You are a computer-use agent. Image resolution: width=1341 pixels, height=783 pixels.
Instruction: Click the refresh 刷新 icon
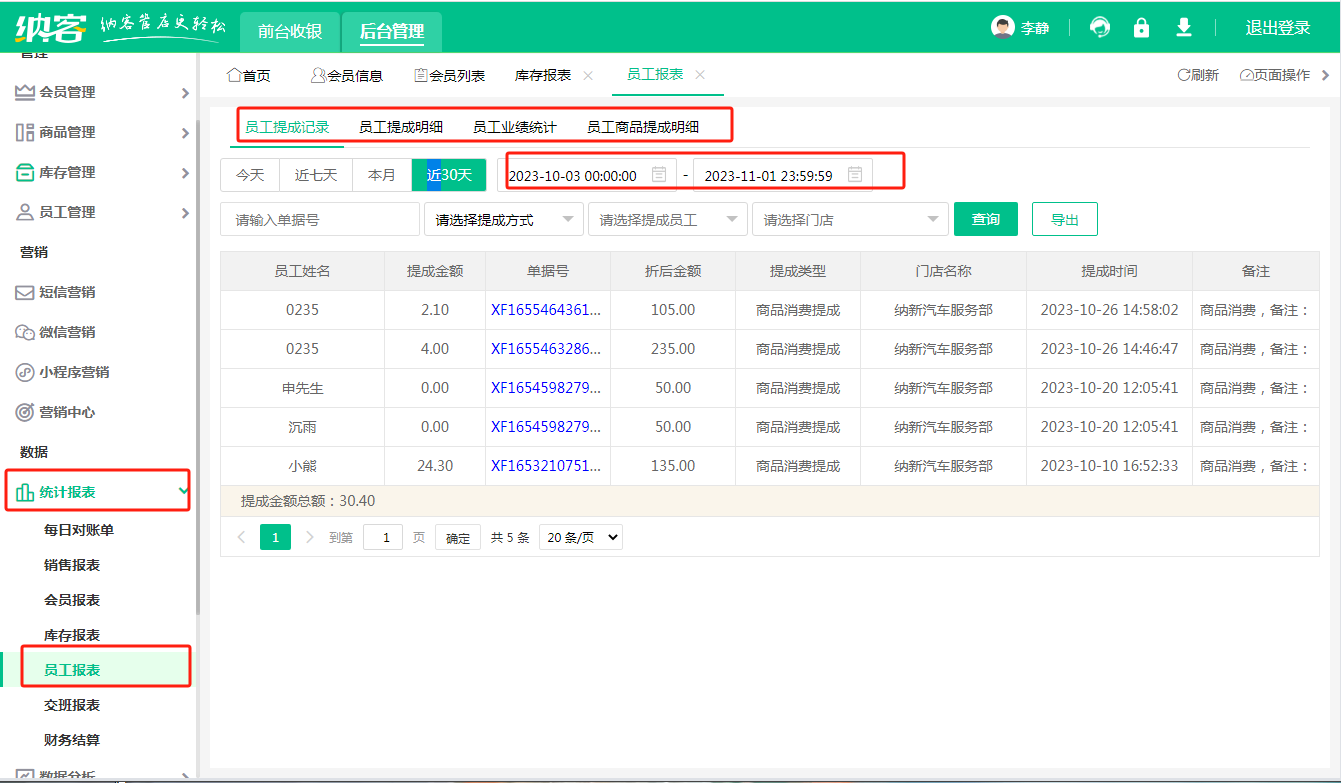click(1197, 74)
